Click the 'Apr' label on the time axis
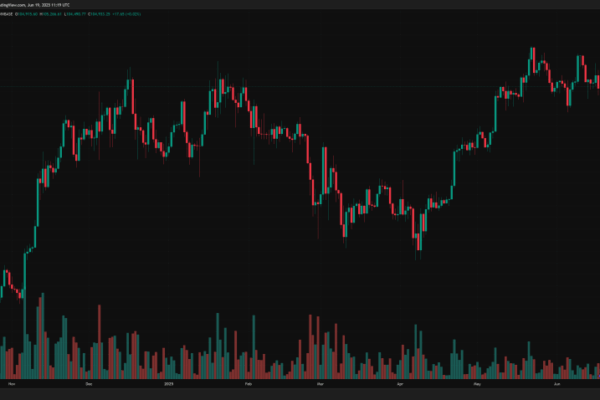600x400 pixels. pos(400,384)
